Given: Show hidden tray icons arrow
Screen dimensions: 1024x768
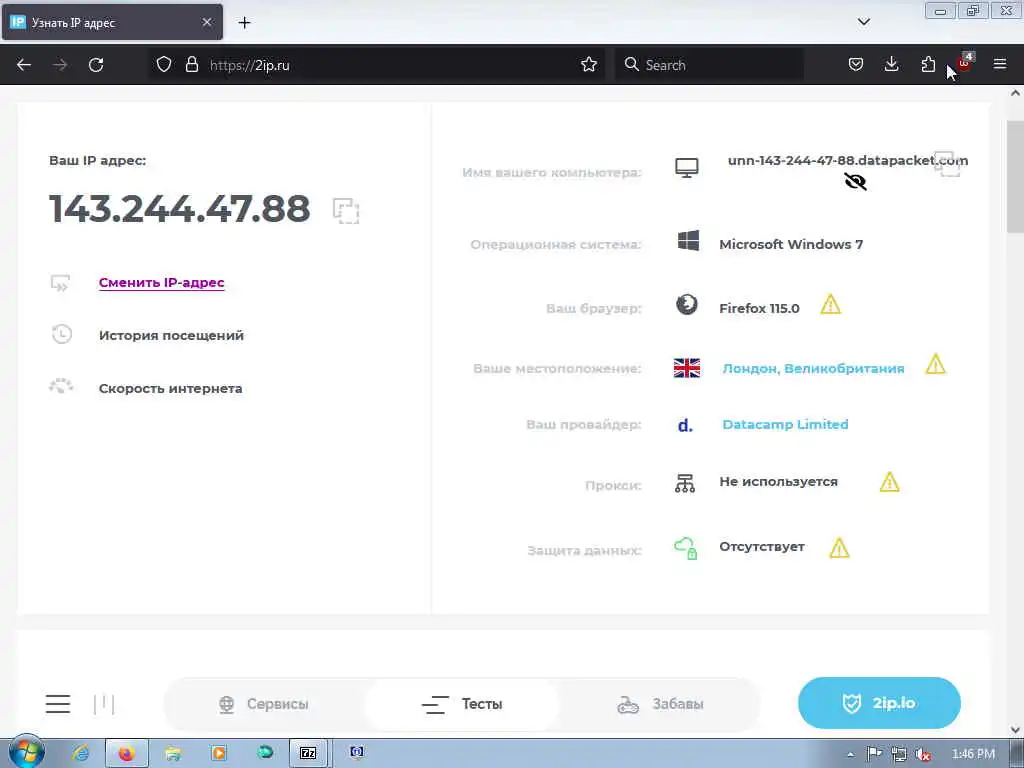Looking at the screenshot, I should [x=850, y=754].
